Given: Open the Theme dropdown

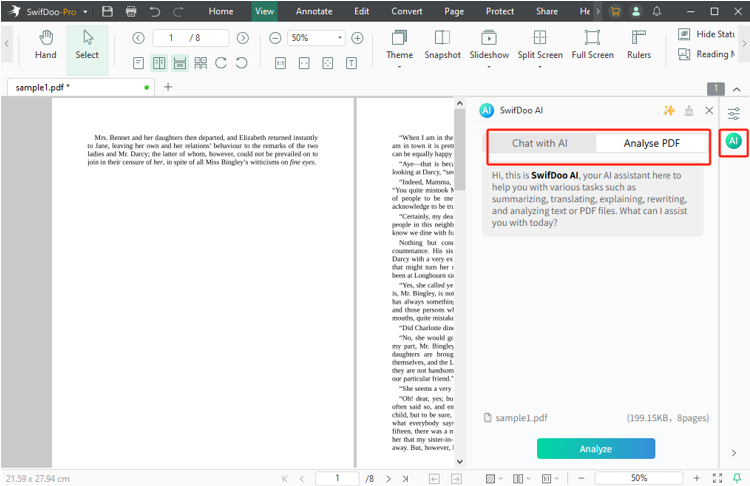Looking at the screenshot, I should pos(399,48).
